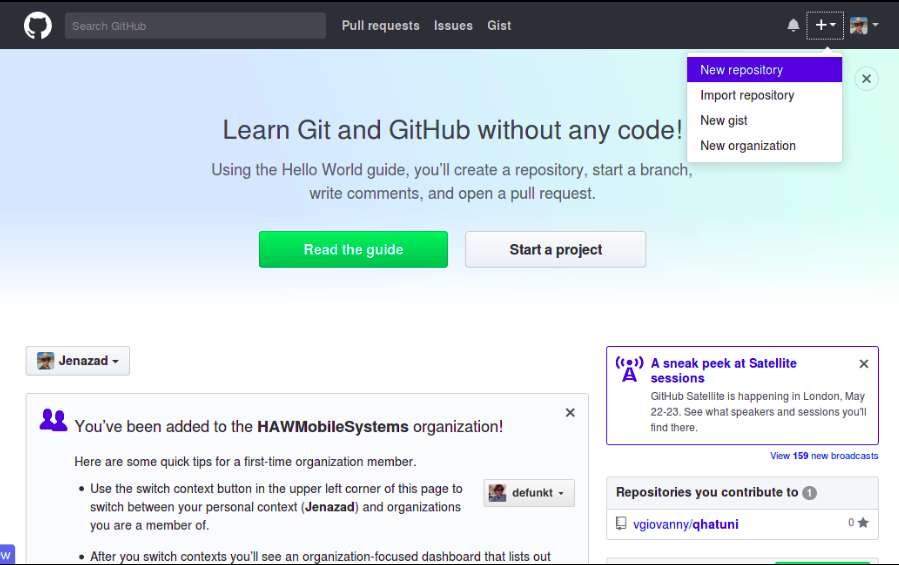The height and width of the screenshot is (565, 899).
Task: Focus the Search GitHub field
Action: 195,26
